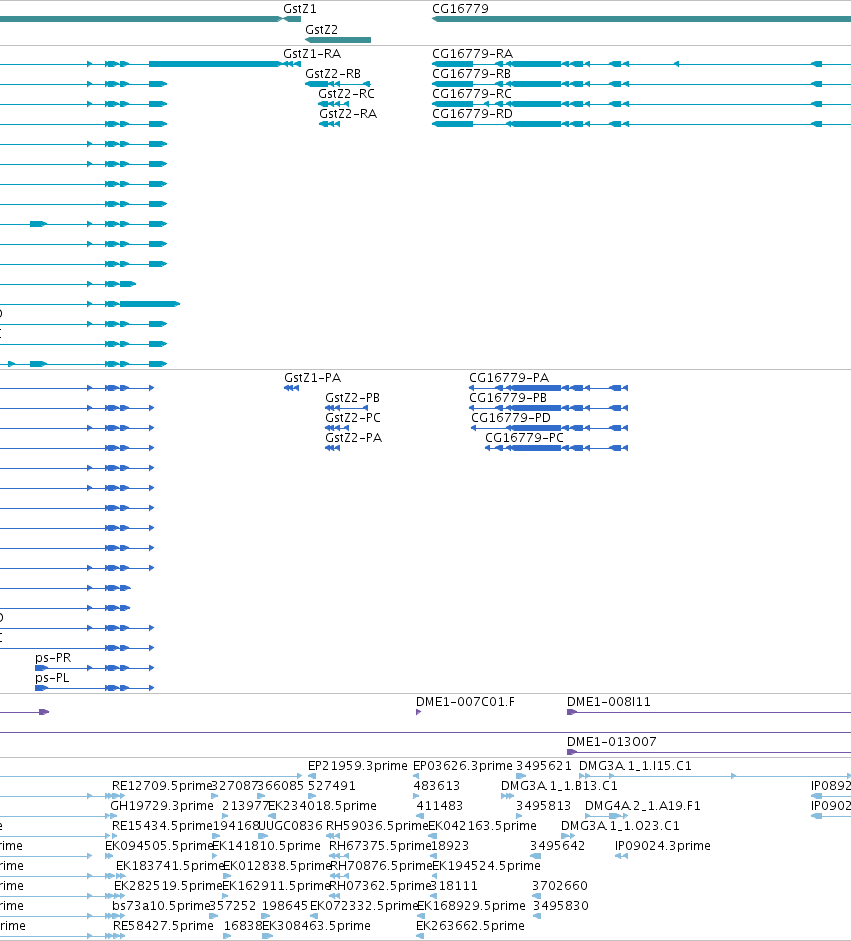The image size is (851, 941).
Task: Choose protein GstZ2-PC label
Action: 353,418
